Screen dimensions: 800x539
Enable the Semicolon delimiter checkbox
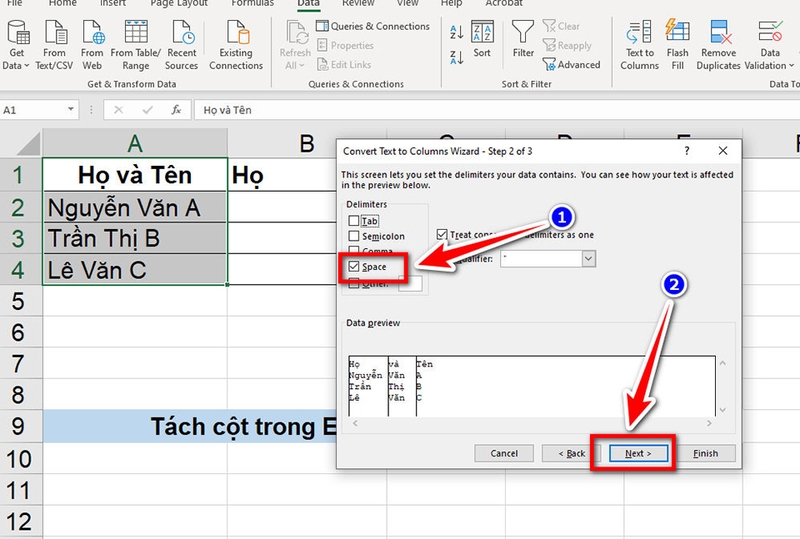click(354, 236)
